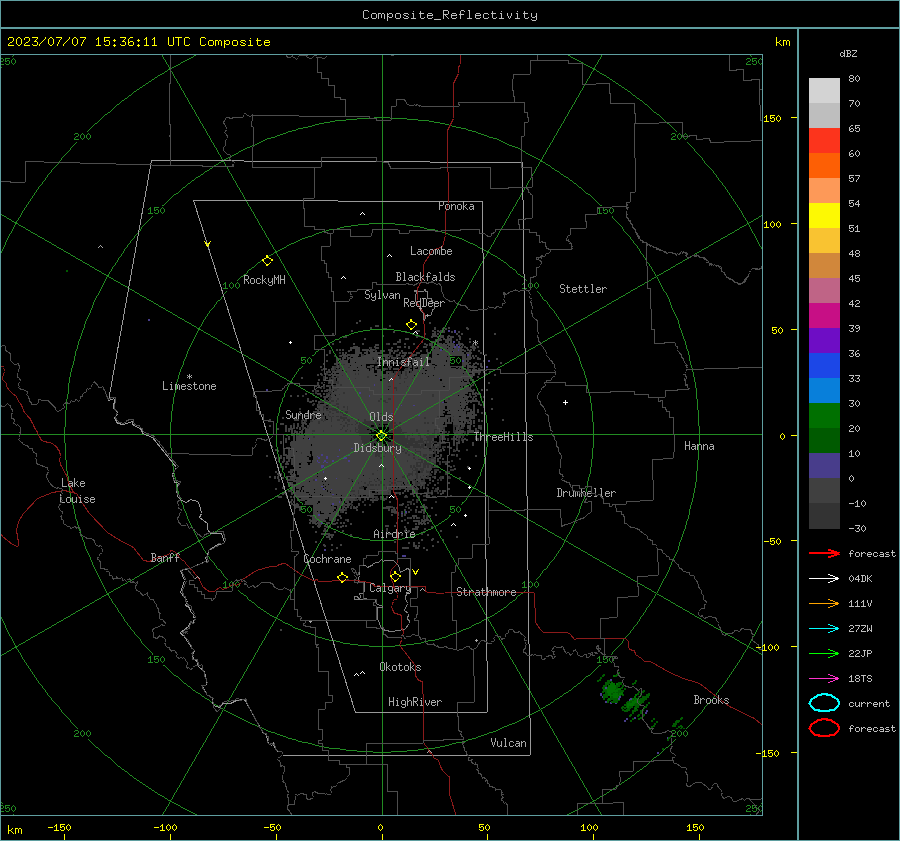Click the Airdrie town label
This screenshot has width=900, height=841.
coord(394,534)
